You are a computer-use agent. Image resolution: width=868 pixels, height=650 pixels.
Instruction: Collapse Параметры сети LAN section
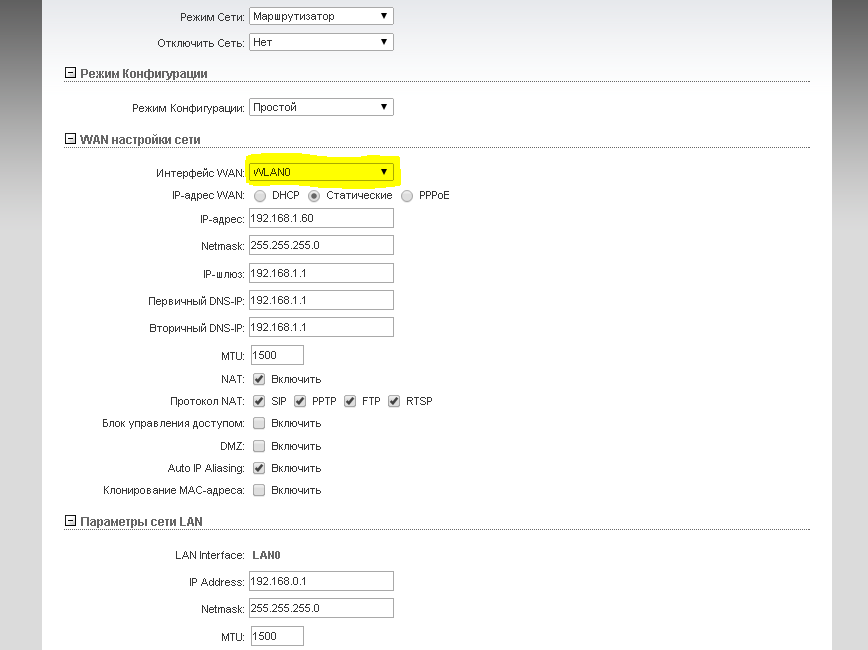pos(70,521)
